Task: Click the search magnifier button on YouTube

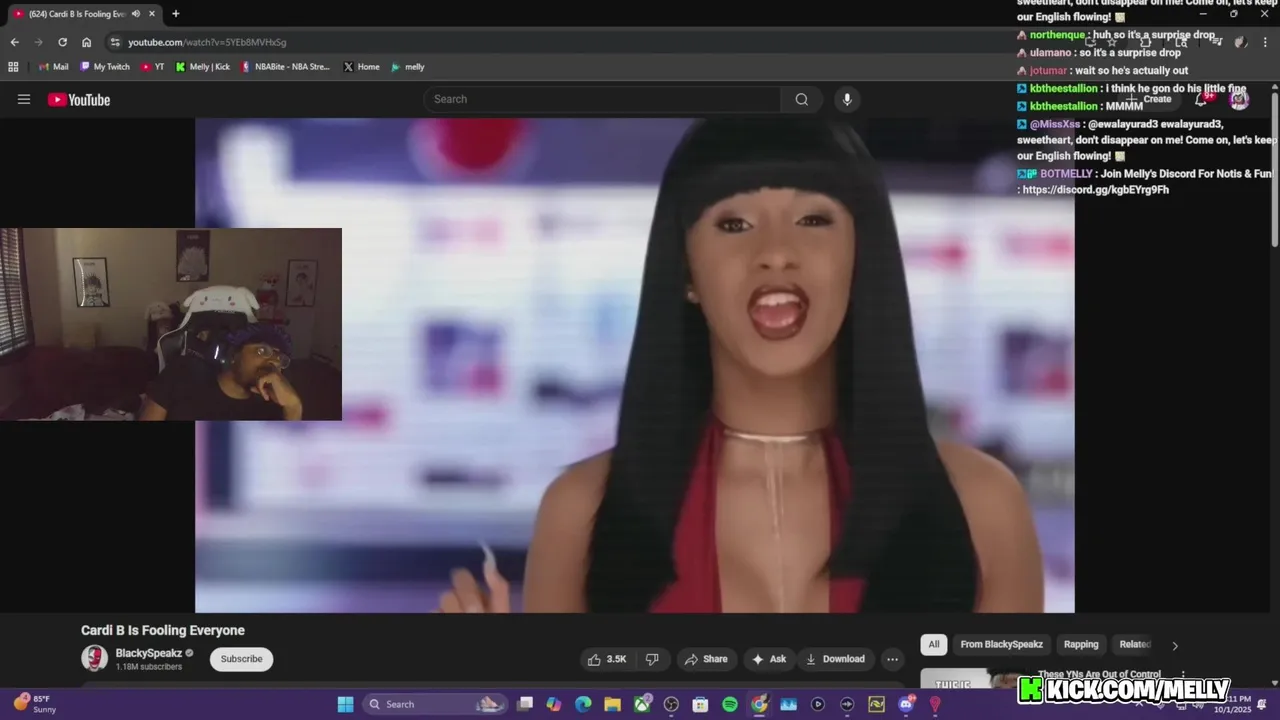Action: click(801, 99)
